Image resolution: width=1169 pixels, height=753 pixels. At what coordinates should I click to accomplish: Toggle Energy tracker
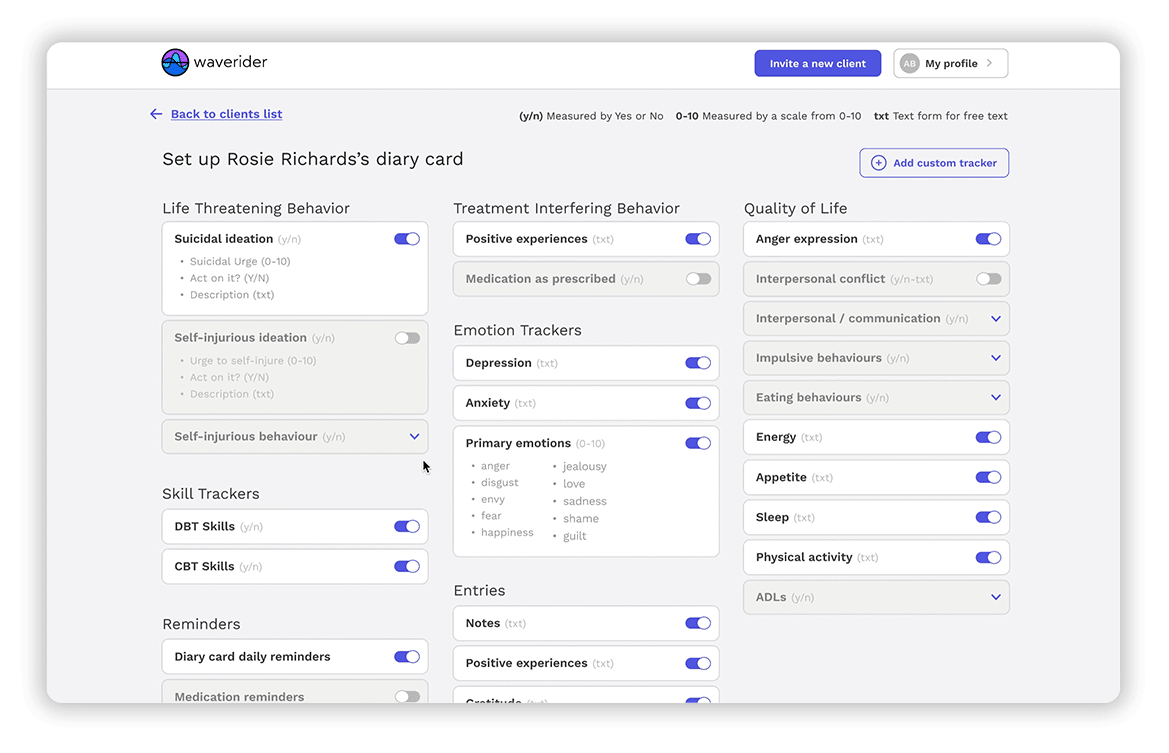click(988, 438)
